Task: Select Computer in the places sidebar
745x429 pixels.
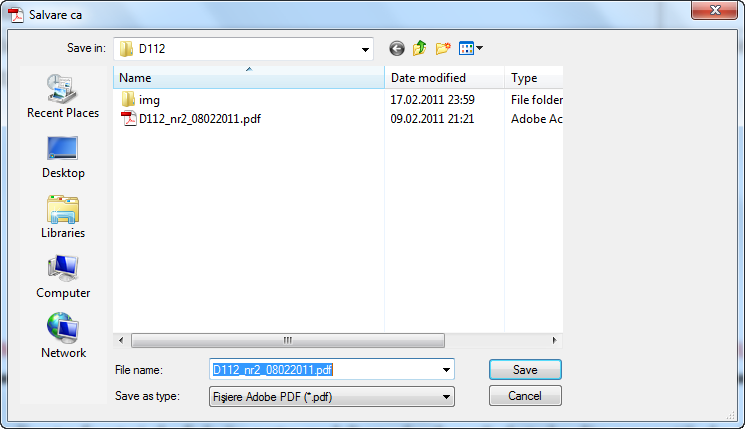Action: pyautogui.click(x=63, y=277)
